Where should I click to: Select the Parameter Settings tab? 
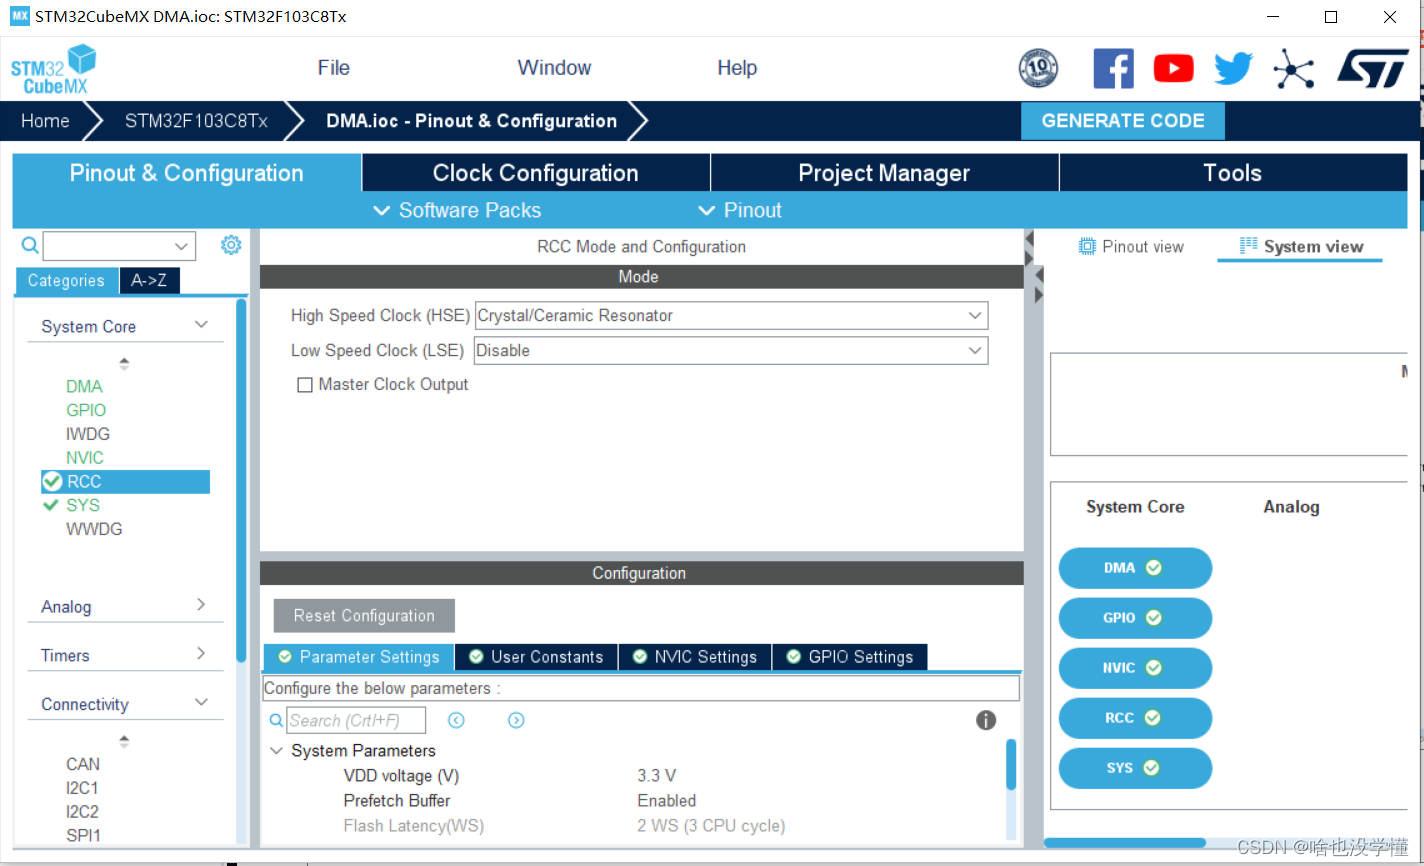pos(359,657)
